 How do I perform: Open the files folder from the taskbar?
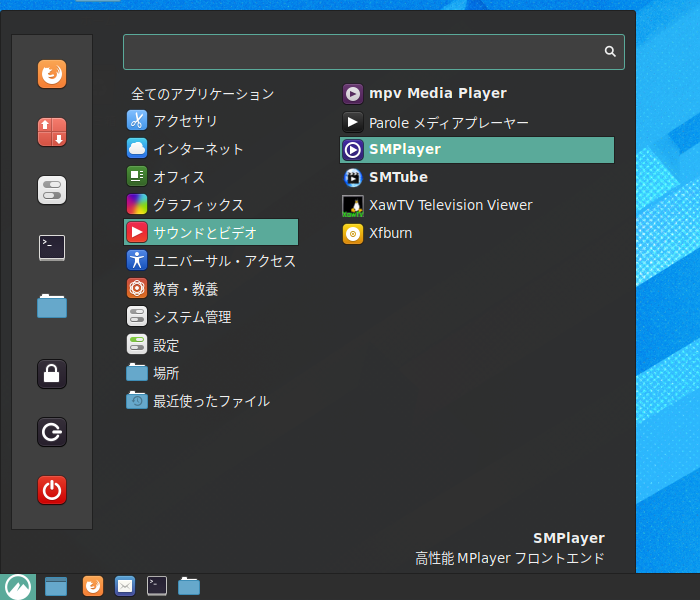pyautogui.click(x=189, y=586)
